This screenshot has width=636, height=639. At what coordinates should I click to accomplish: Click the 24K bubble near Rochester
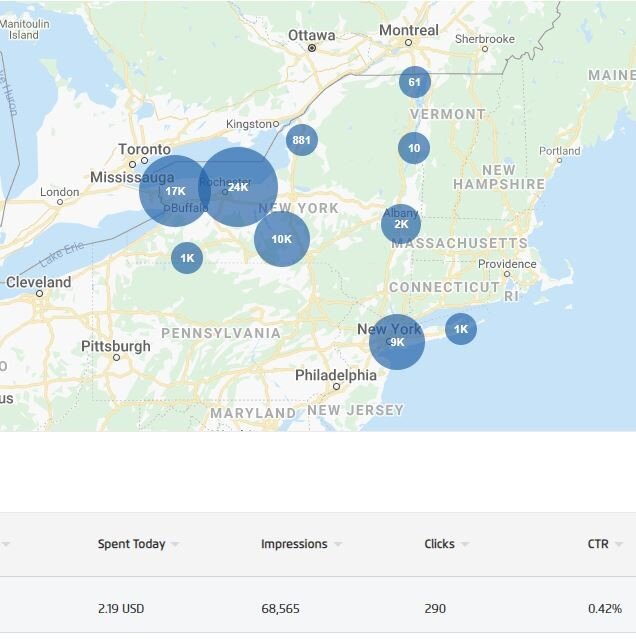click(238, 187)
